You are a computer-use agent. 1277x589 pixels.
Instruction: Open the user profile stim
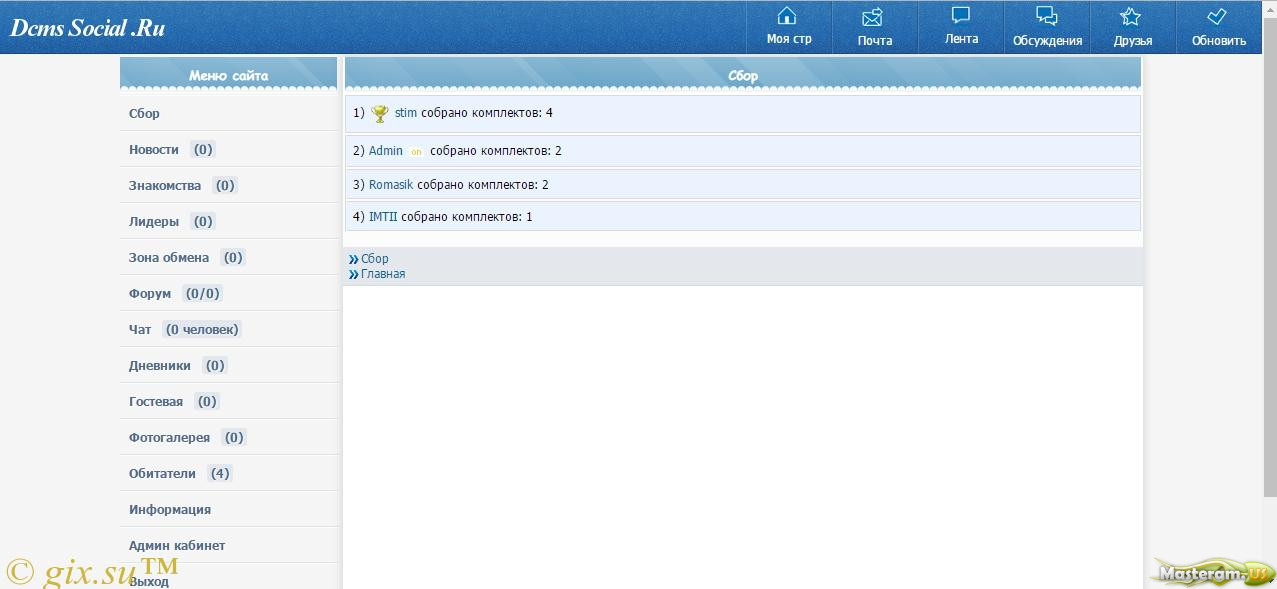406,113
